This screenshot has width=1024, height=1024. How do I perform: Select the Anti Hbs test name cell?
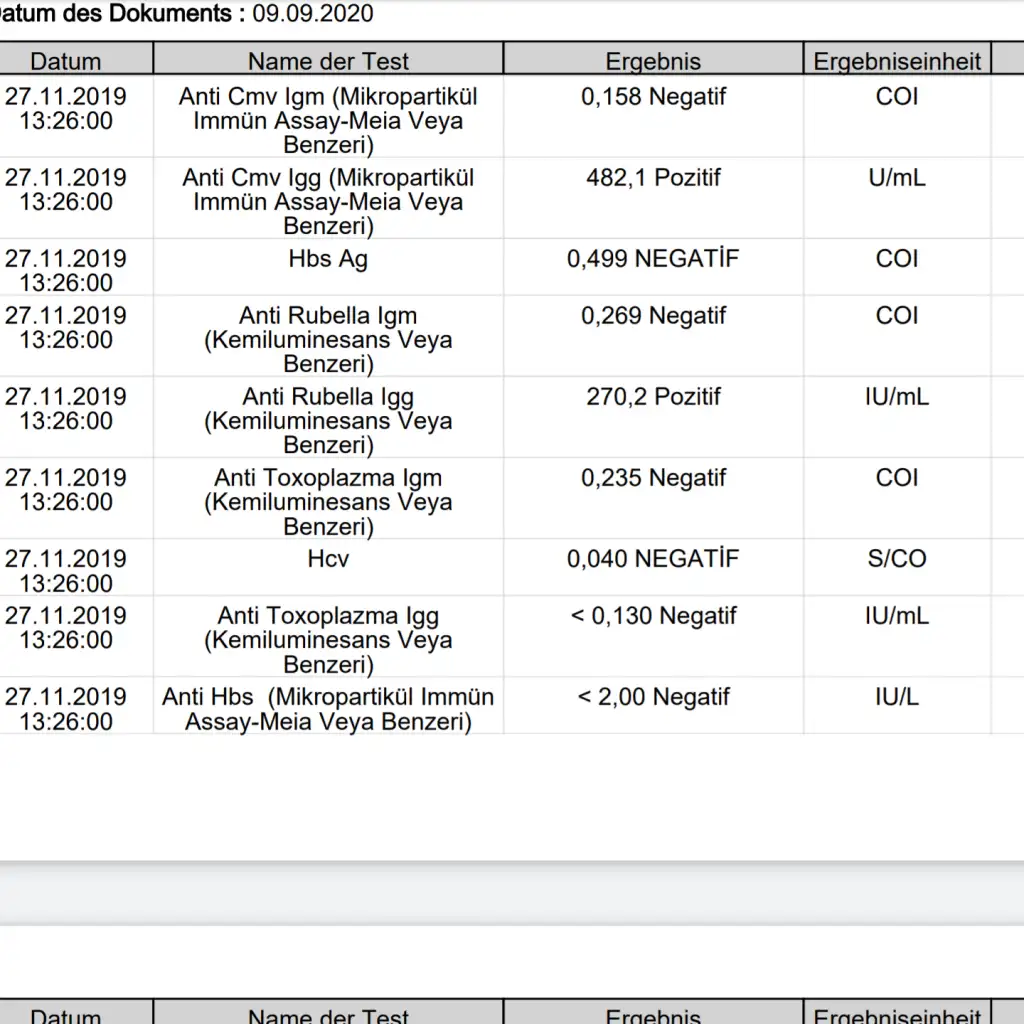tap(328, 709)
